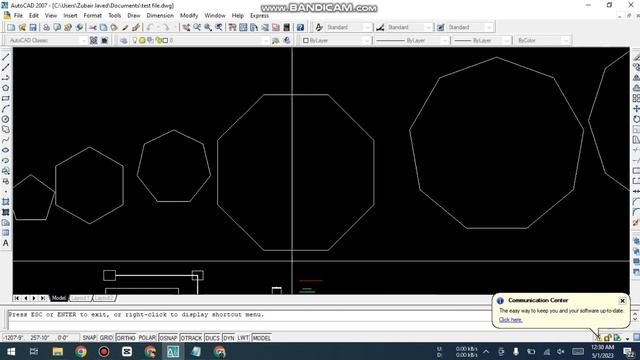Screen dimensions: 640x360
Task: Select the Spline tool
Action: coord(6,140)
